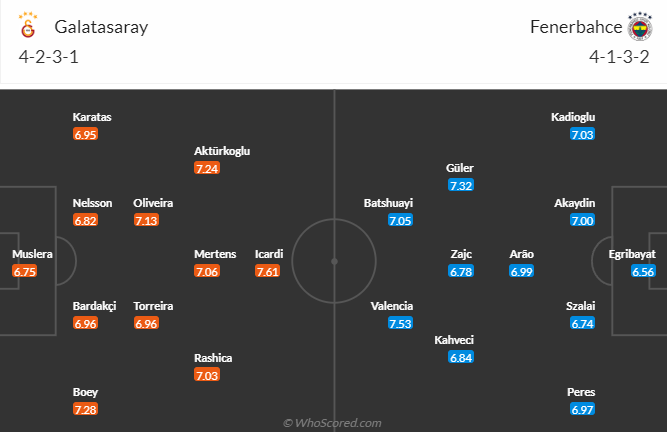Select Mertens in attacking midfield
Screen dimensions: 667x432
click(x=215, y=254)
